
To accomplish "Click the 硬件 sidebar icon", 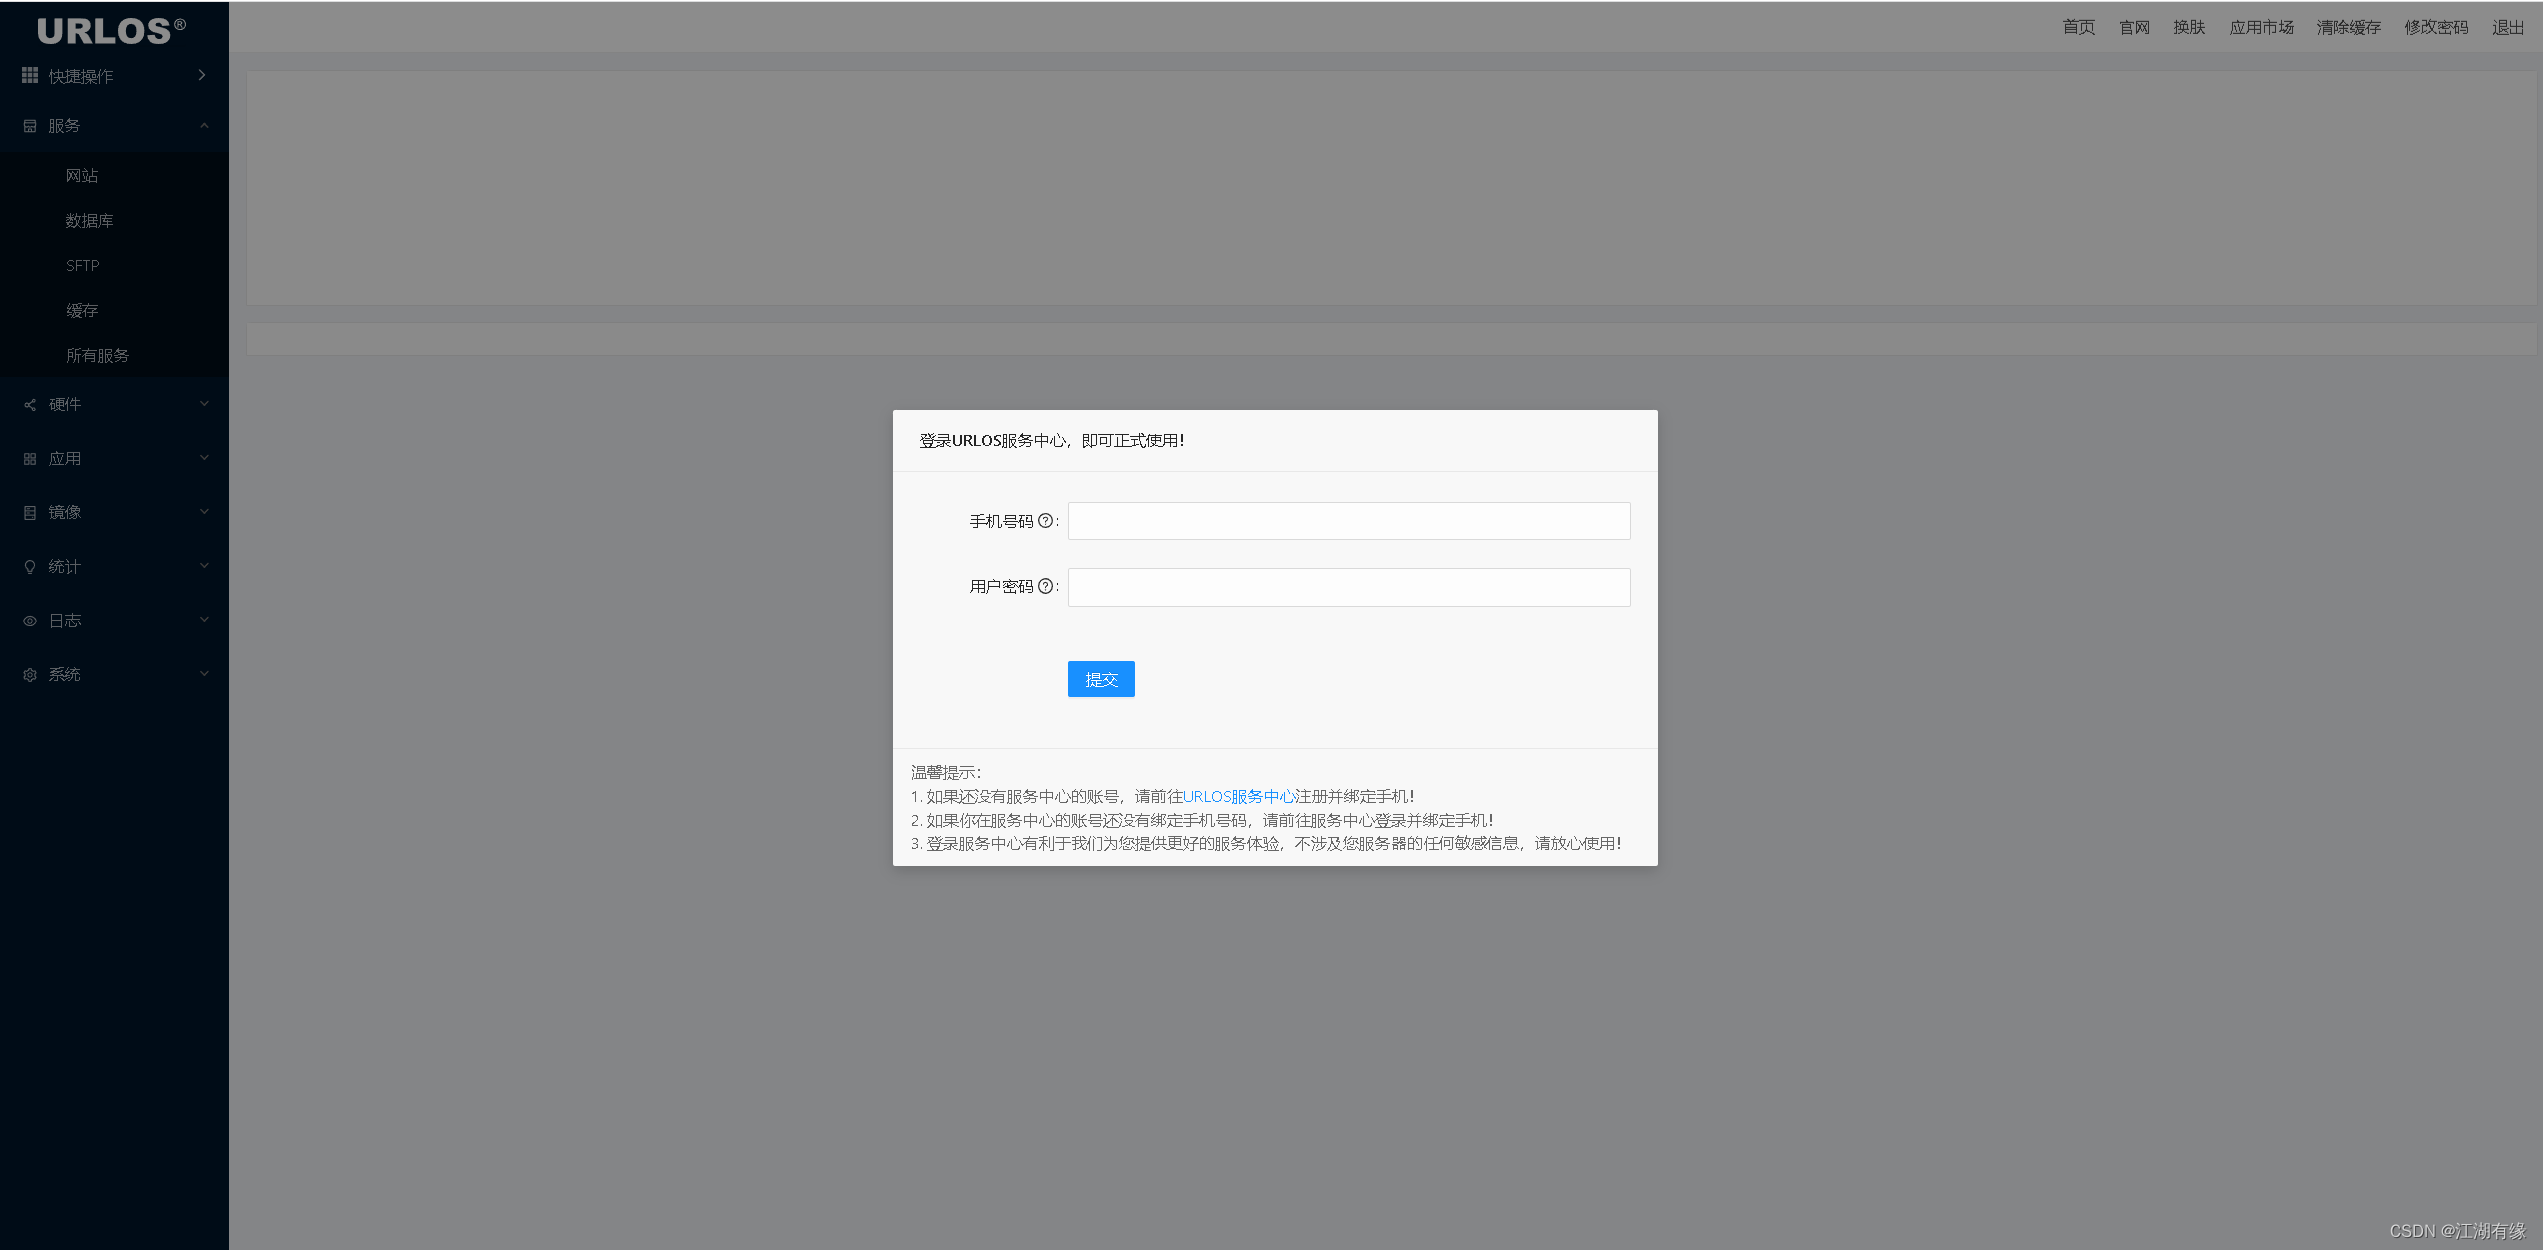I will pos(29,404).
